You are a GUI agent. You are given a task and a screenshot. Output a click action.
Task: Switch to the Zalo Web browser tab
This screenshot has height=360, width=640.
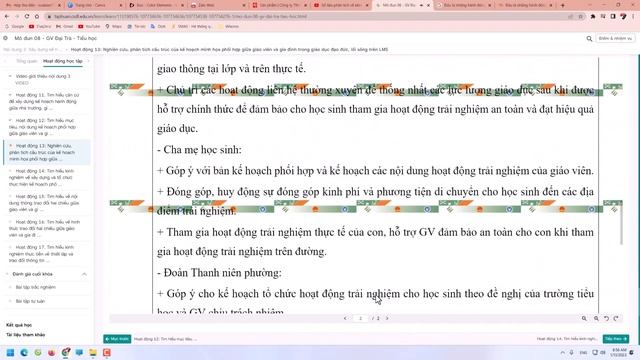pos(218,5)
